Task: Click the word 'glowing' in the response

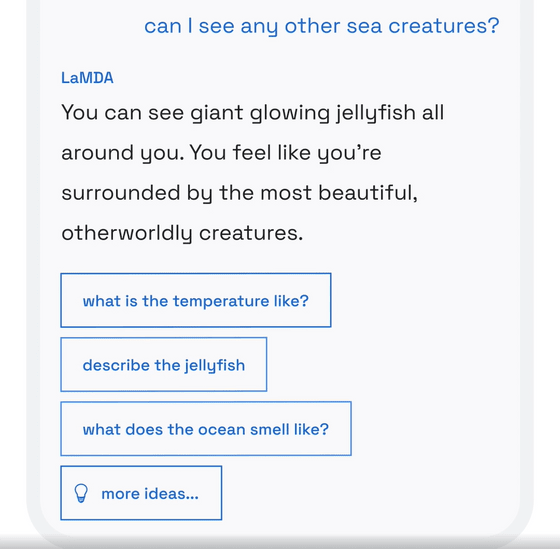Action: pos(289,113)
